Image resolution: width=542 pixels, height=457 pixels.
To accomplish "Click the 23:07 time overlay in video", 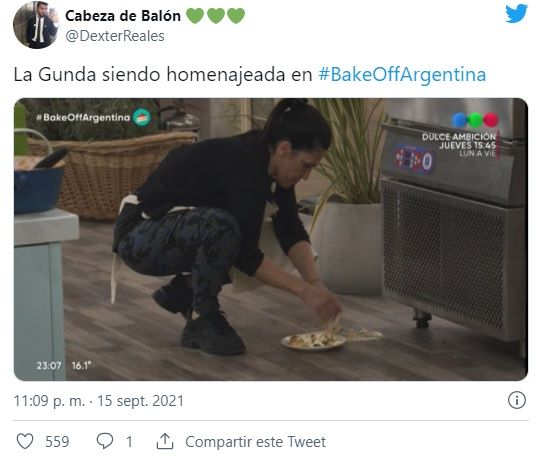I will [49, 365].
